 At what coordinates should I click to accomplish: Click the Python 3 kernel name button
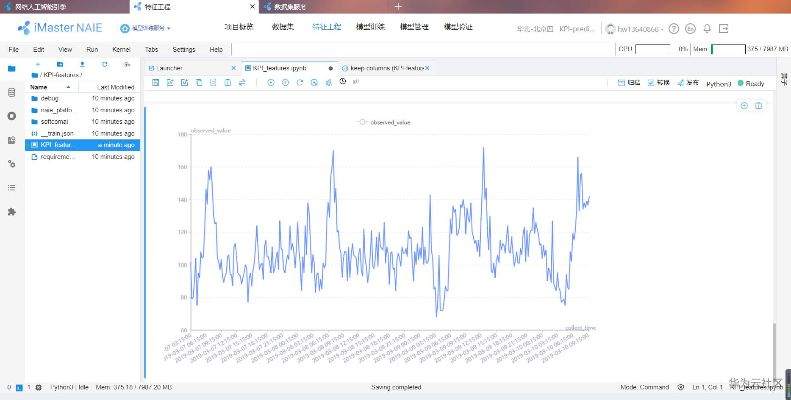click(718, 83)
